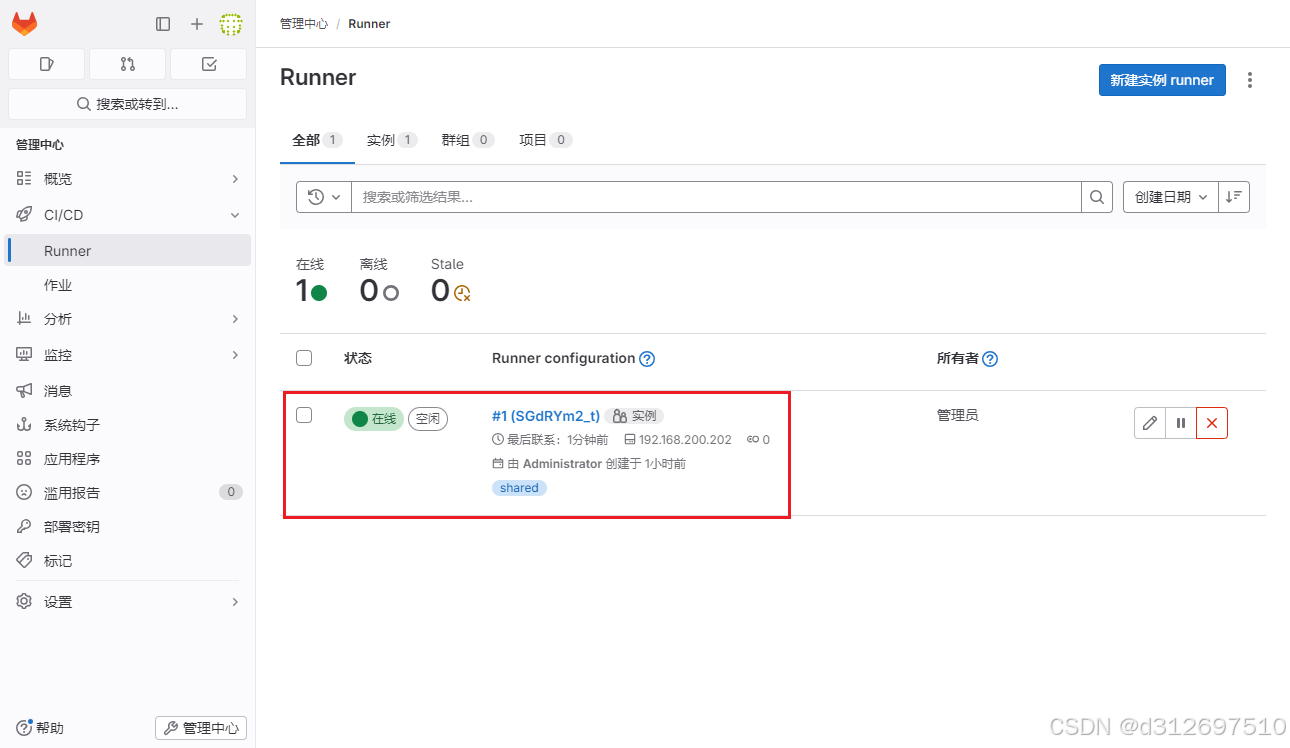Click 管理中心 breadcrumb link
Viewport: 1290px width, 748px height.
click(304, 23)
